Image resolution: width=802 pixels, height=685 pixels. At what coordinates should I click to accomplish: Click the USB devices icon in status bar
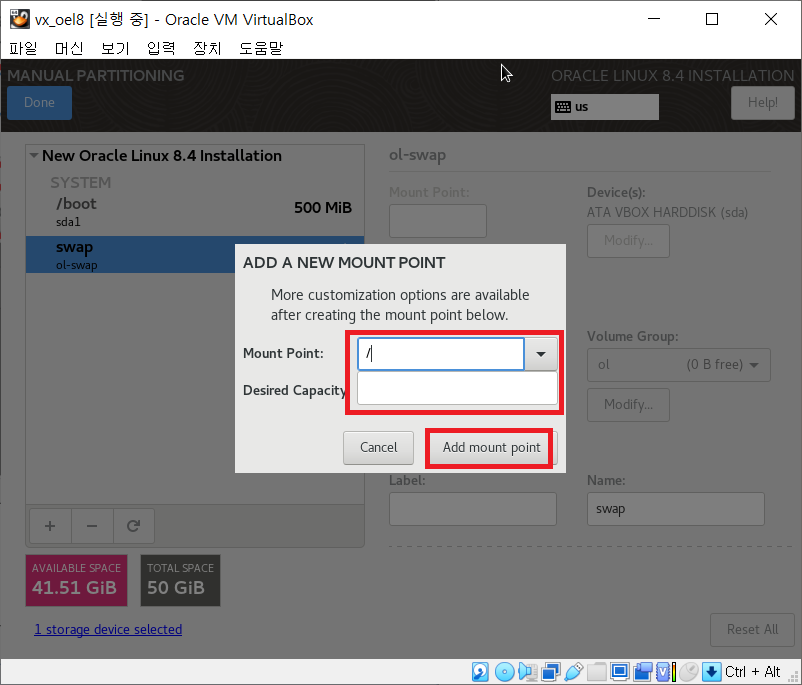(574, 671)
